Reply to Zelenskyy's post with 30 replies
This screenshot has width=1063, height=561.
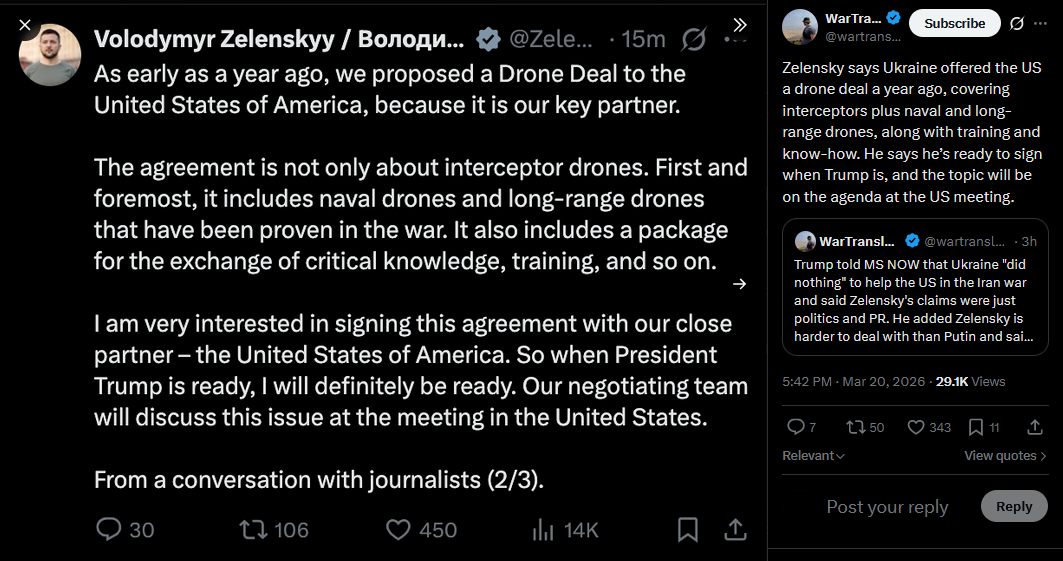[109, 529]
